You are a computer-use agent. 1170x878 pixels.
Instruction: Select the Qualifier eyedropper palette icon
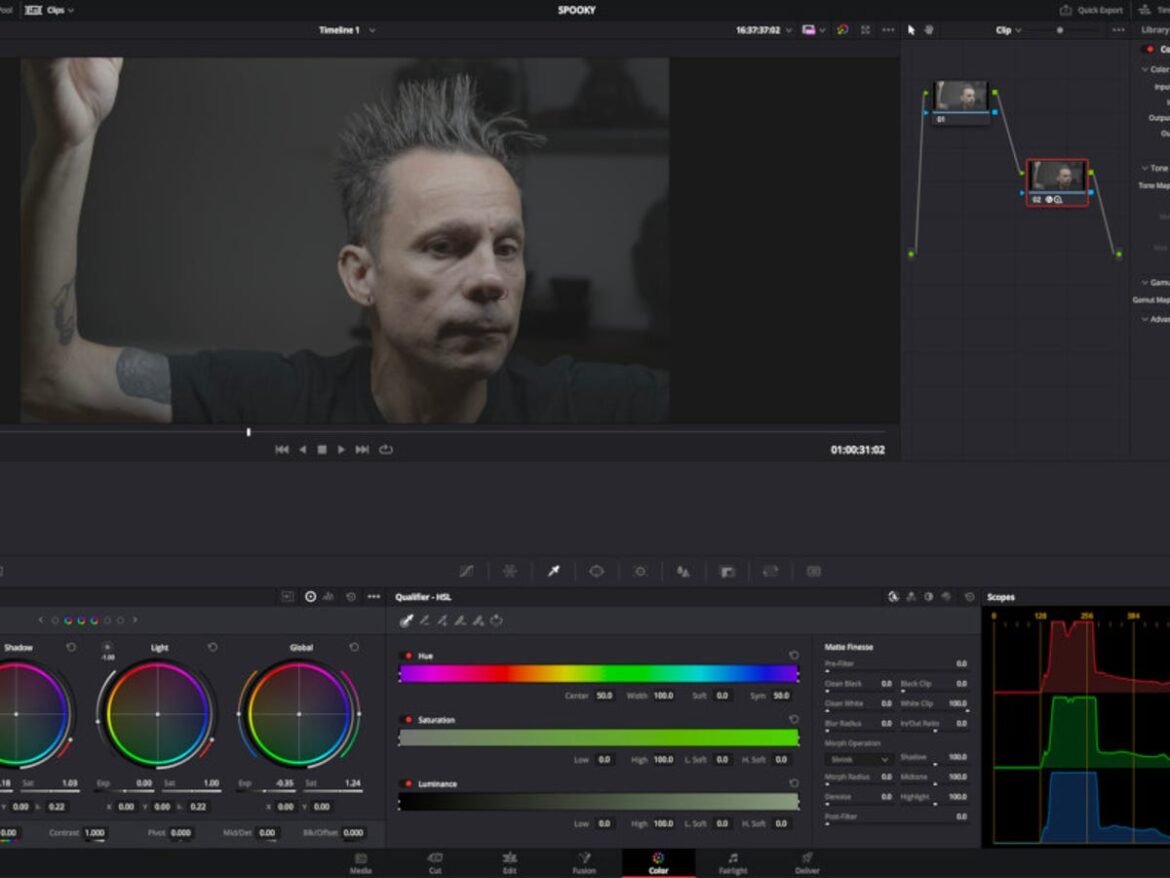pyautogui.click(x=553, y=571)
